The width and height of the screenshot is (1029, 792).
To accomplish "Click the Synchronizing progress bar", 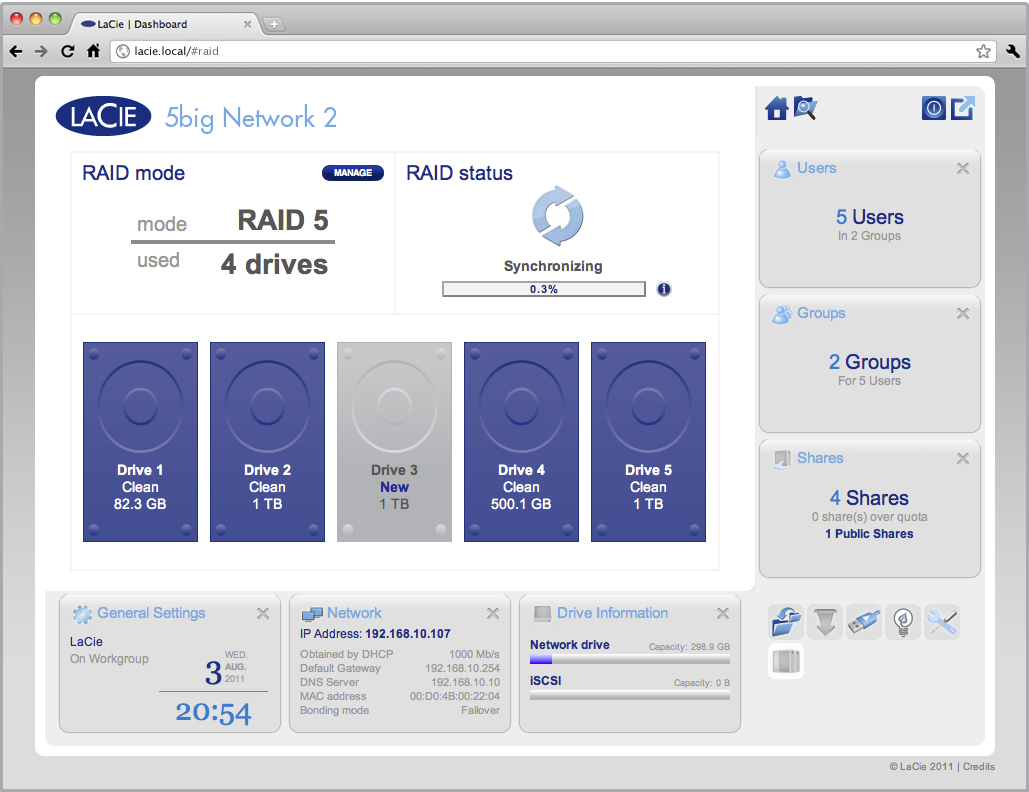I will [x=544, y=289].
